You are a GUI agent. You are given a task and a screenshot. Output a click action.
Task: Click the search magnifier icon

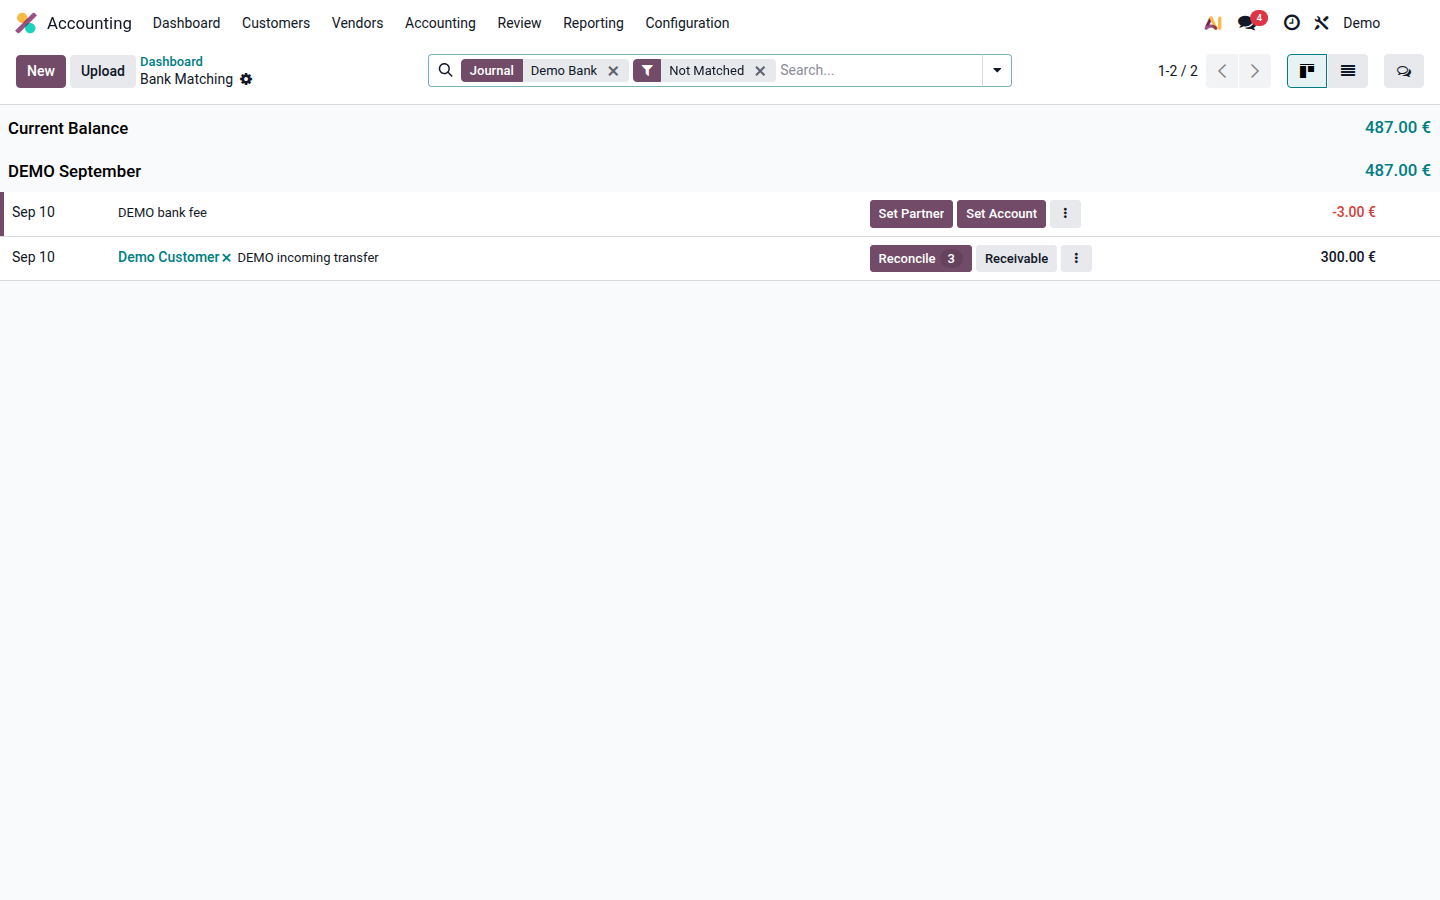click(446, 70)
